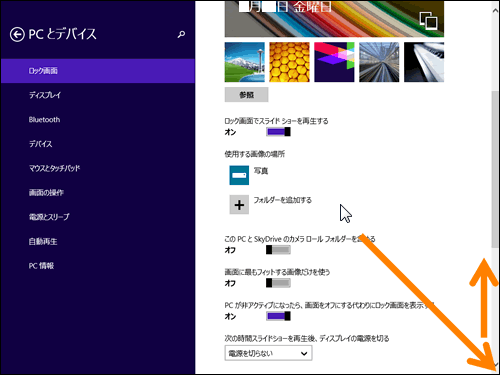Click scrollbar up arrow
The width and height of the screenshot is (500, 375).
click(x=495, y=11)
